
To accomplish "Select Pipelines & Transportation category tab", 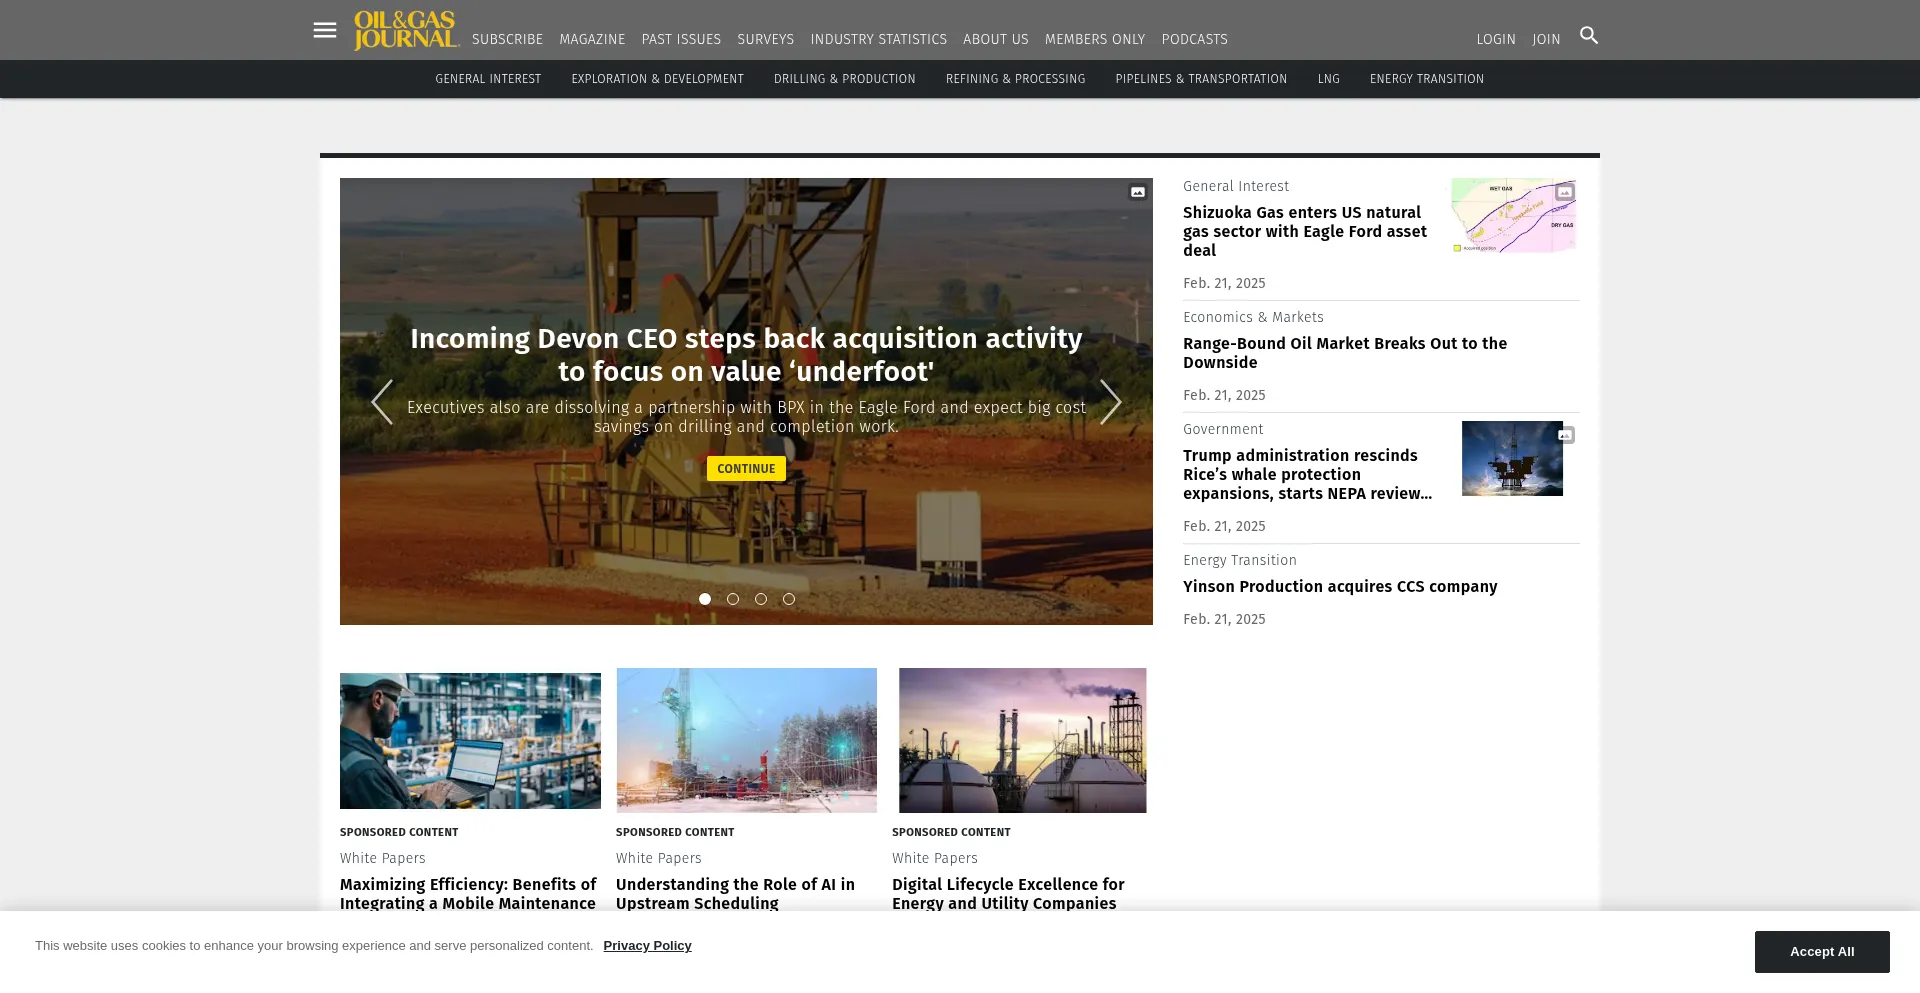I will point(1201,79).
